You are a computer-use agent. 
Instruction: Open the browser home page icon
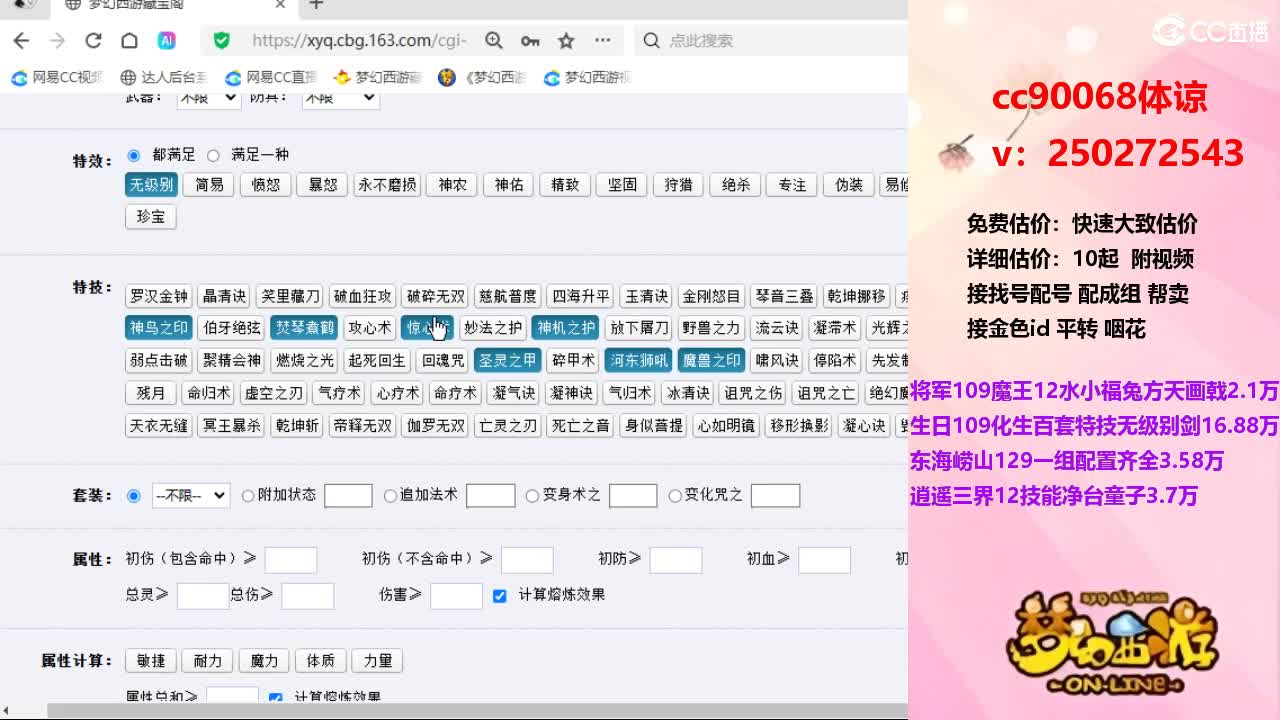point(129,40)
